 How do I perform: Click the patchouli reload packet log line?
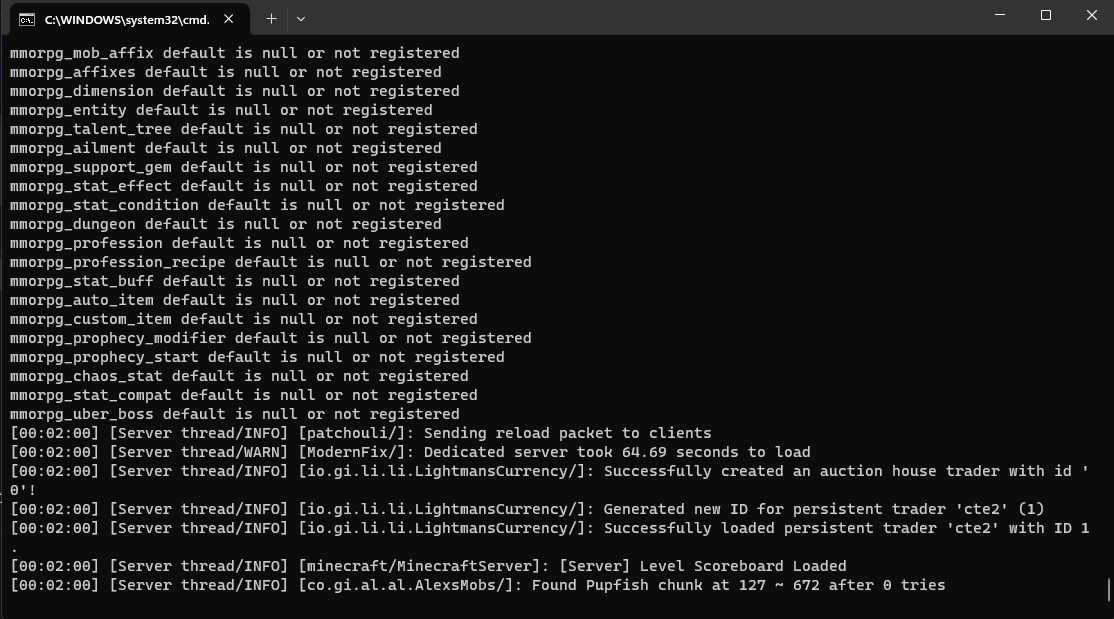coord(360,433)
